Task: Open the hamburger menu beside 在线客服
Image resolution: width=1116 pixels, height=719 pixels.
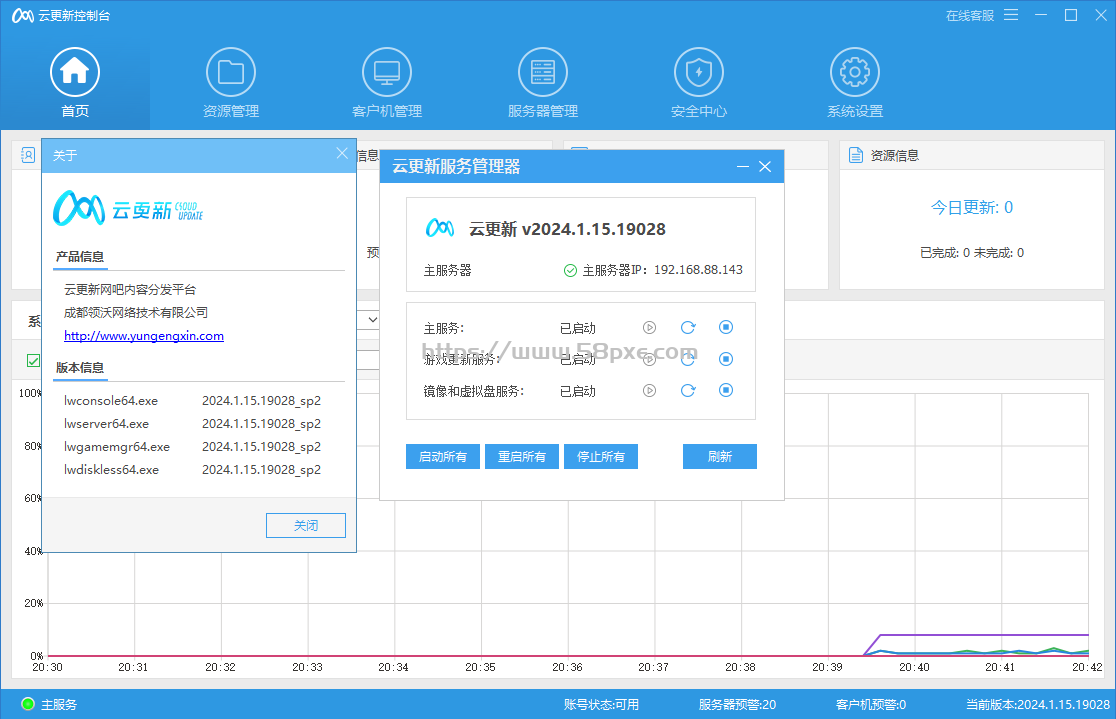Action: (1011, 15)
